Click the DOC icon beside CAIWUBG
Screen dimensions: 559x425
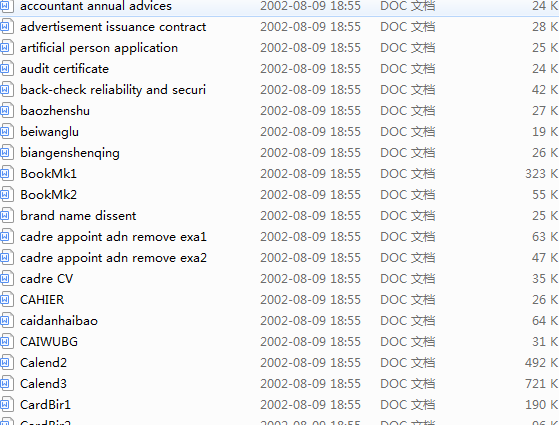6,342
